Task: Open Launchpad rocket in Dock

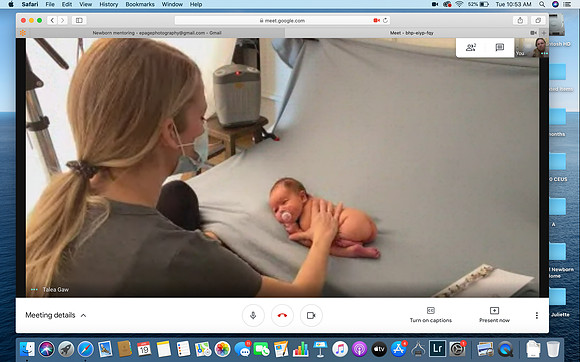Action: pyautogui.click(x=66, y=349)
